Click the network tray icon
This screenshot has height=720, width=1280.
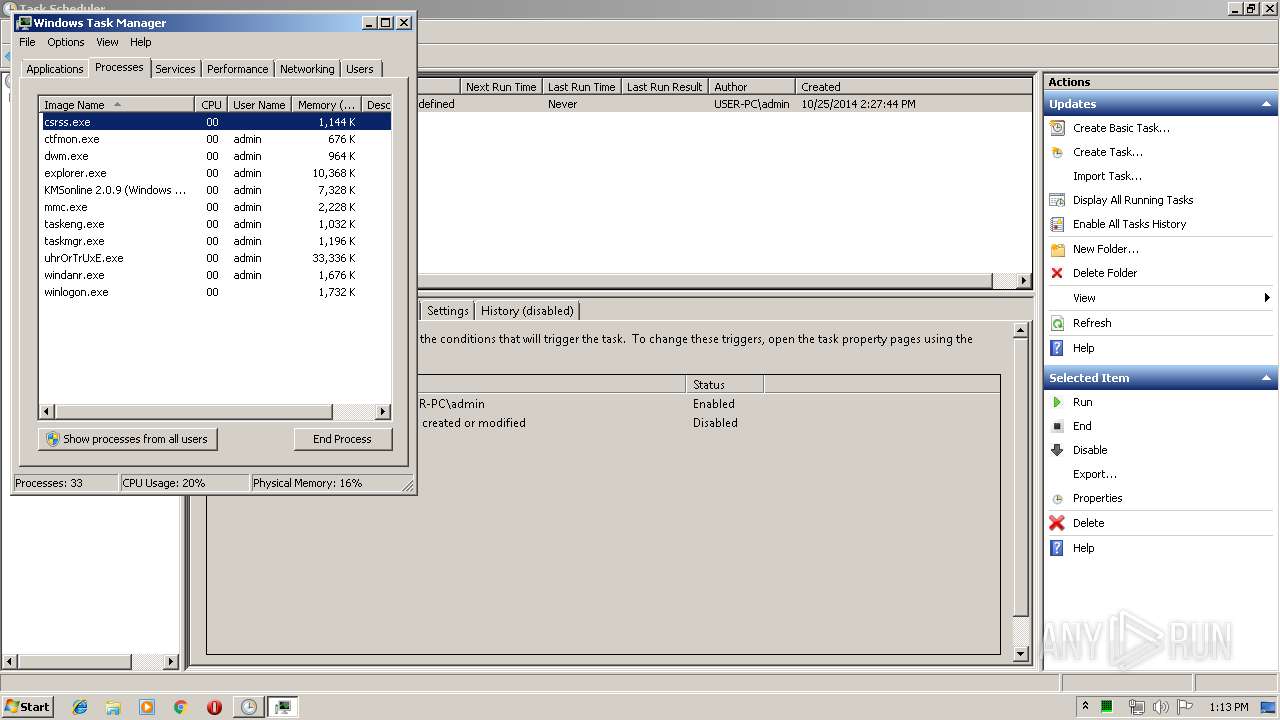[1136, 707]
